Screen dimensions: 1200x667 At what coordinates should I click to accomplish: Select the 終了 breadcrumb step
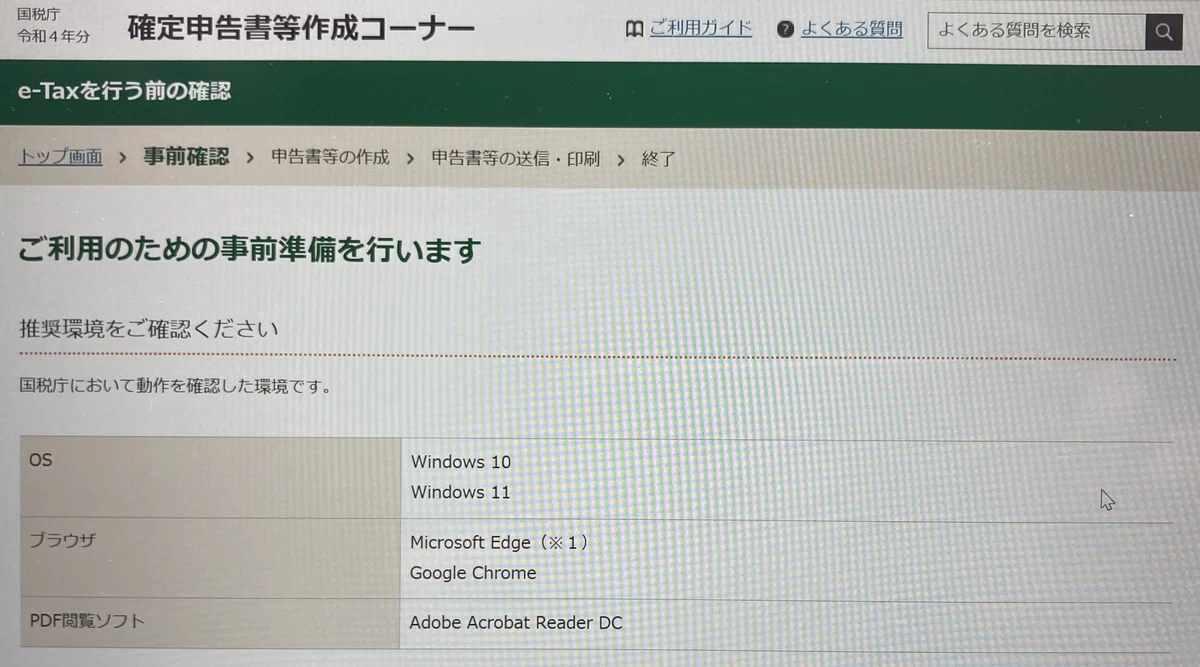tap(658, 158)
